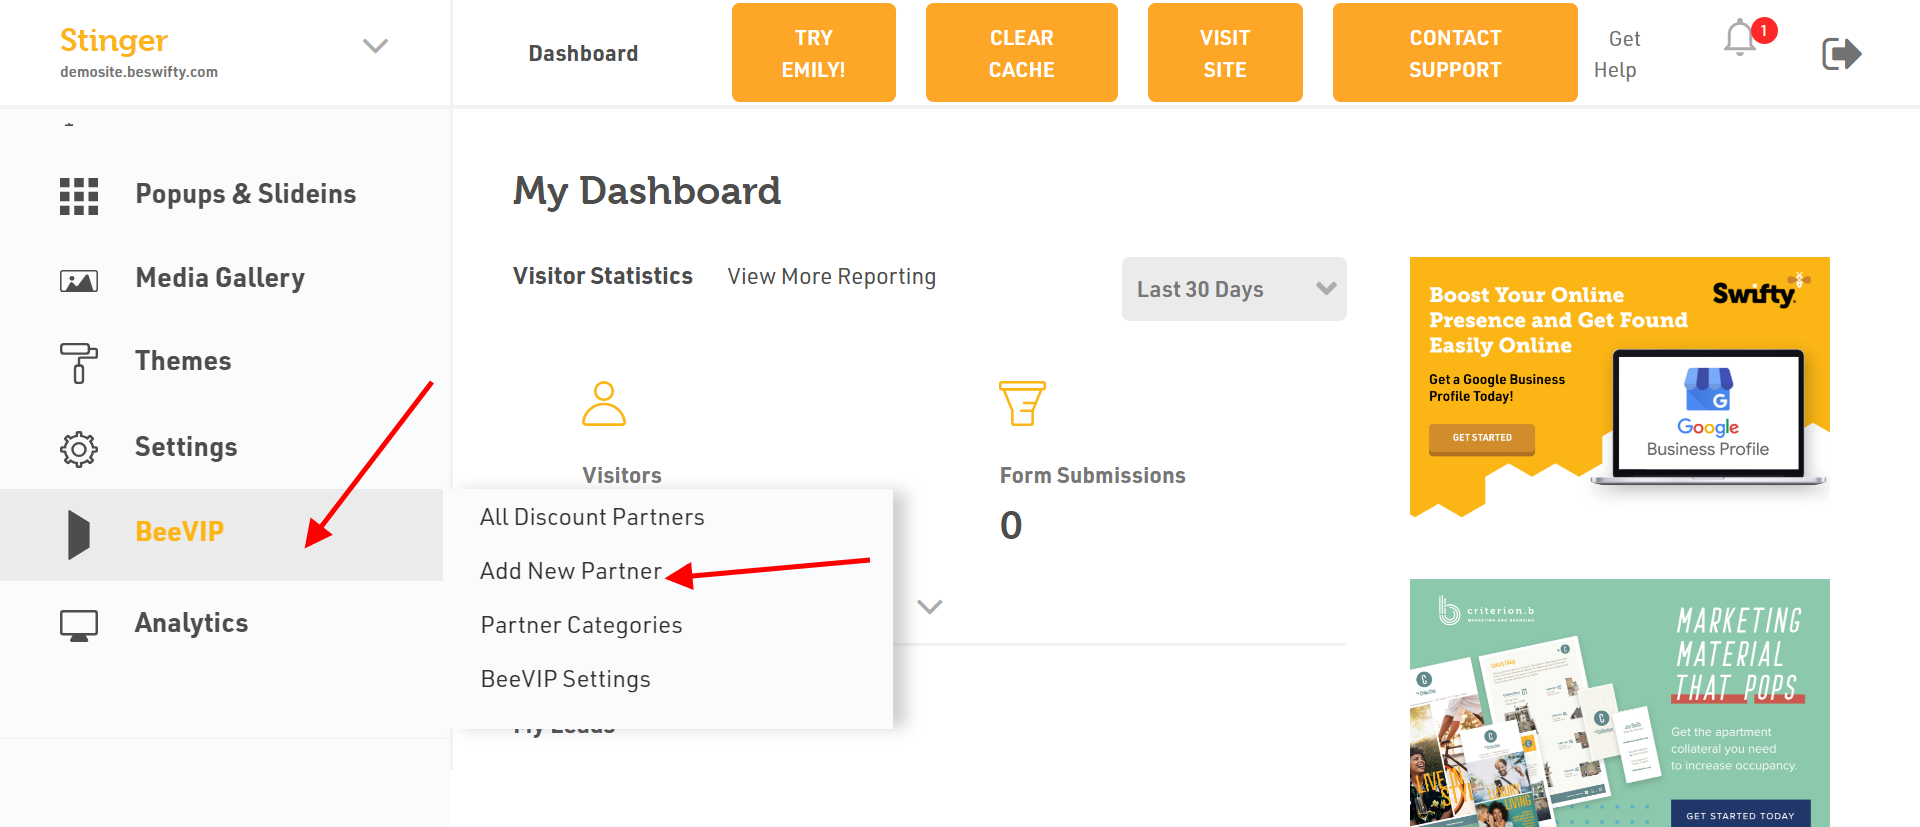Click the Form Submissions funnel icon
This screenshot has height=827, width=1920.
coord(1022,403)
